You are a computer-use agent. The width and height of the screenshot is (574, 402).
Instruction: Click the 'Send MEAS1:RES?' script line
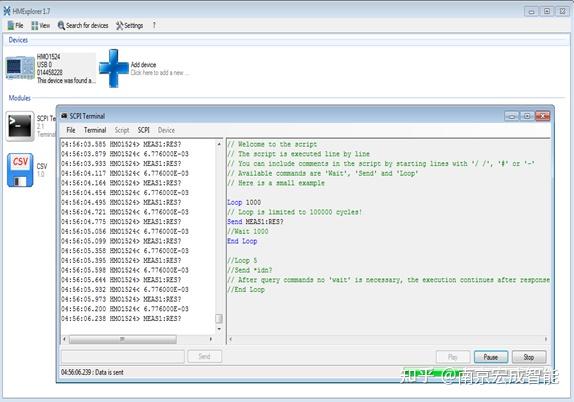tap(255, 222)
